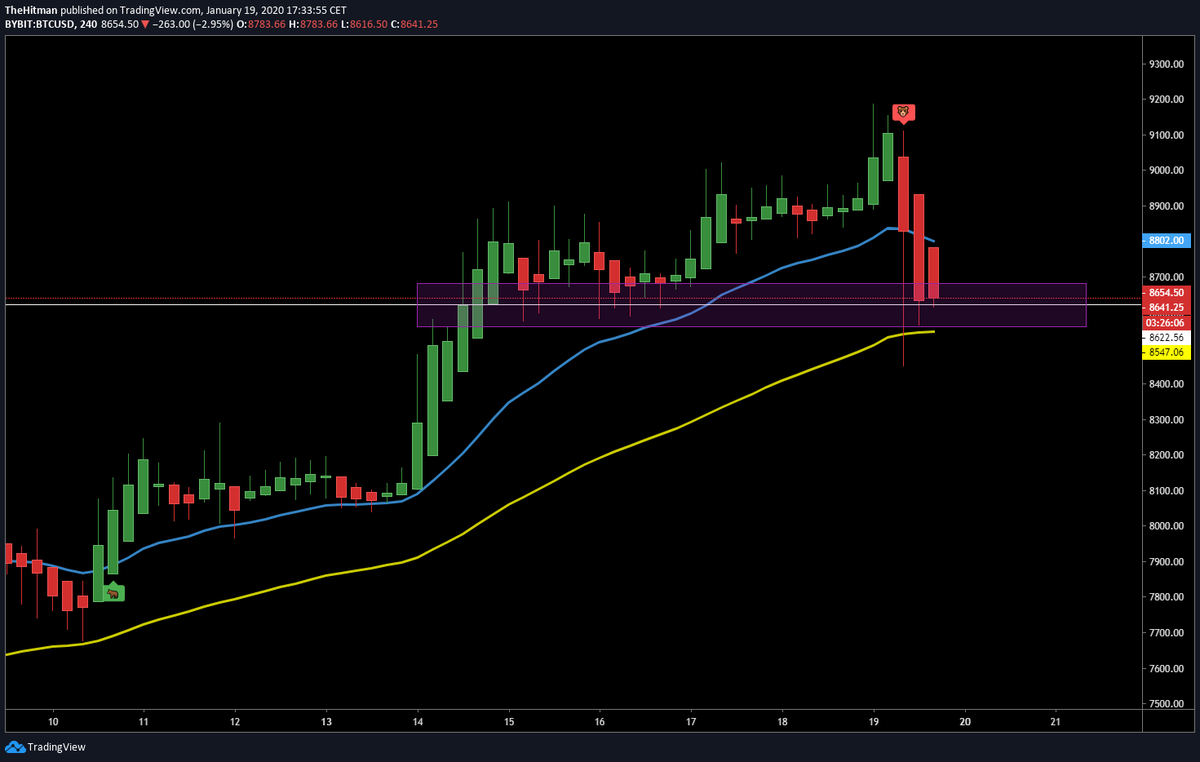The width and height of the screenshot is (1200, 762).
Task: Click the red bear signal marker
Action: [x=902, y=113]
